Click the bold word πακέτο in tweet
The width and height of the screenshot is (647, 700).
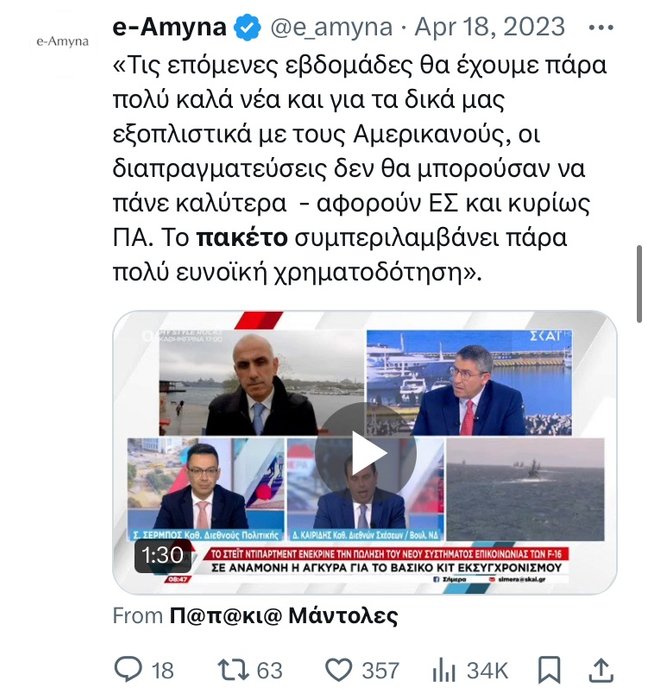coord(242,237)
